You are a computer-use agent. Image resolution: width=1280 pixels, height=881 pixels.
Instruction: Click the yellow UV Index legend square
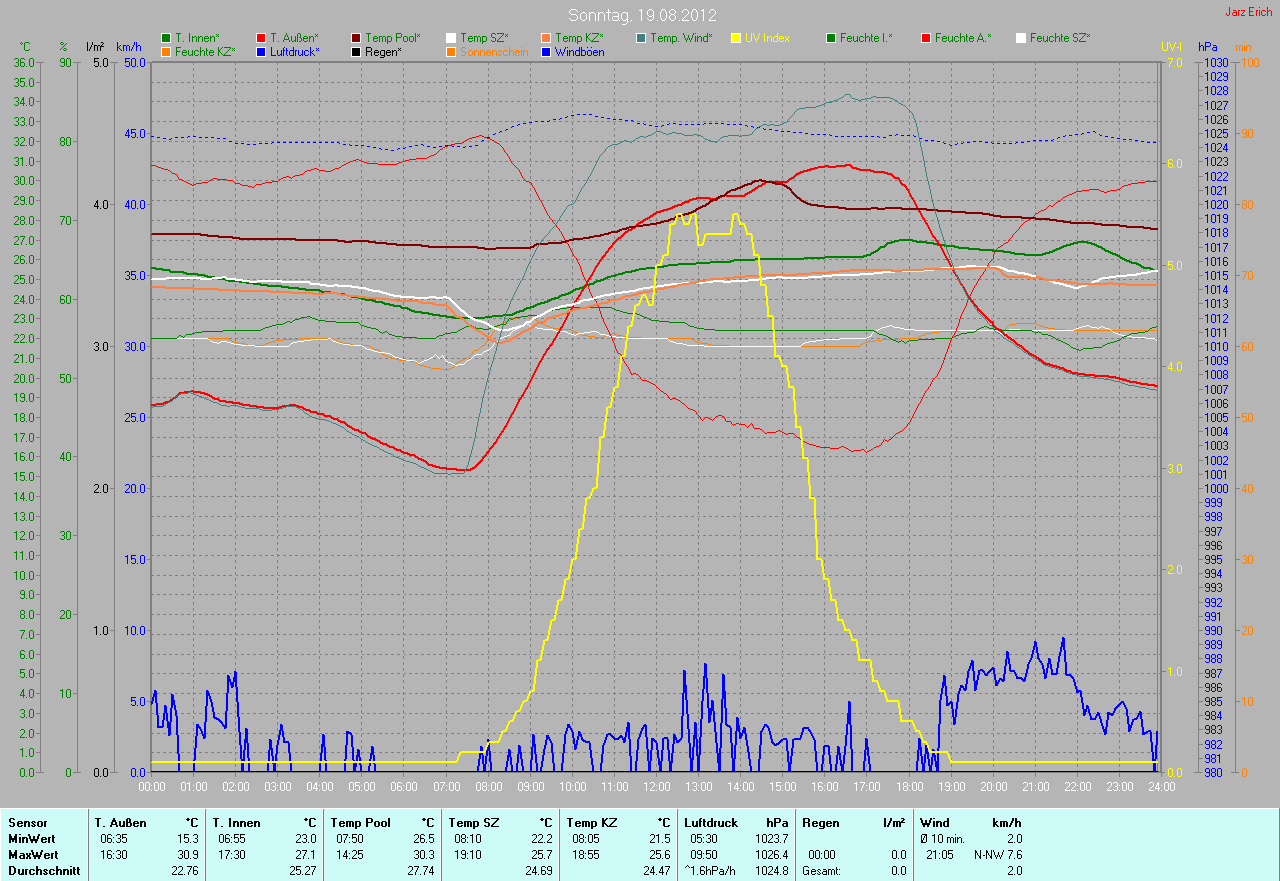[x=736, y=38]
